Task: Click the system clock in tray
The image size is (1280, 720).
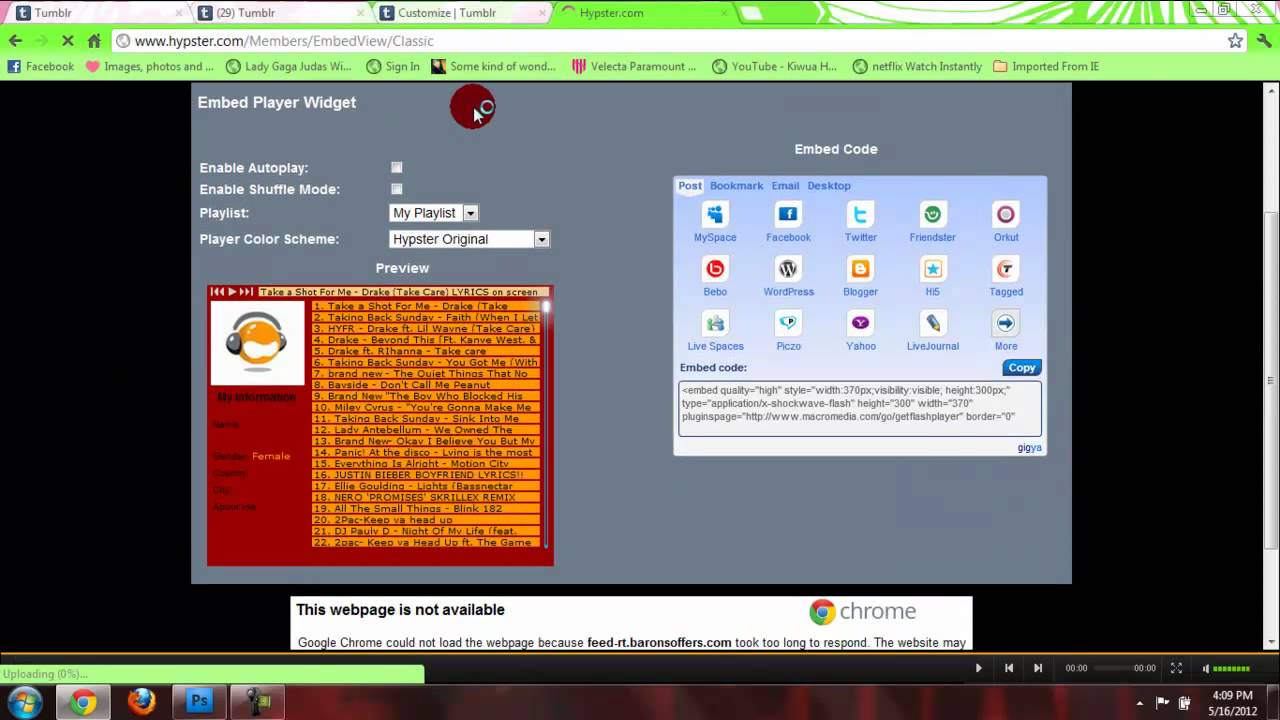Action: (1231, 703)
